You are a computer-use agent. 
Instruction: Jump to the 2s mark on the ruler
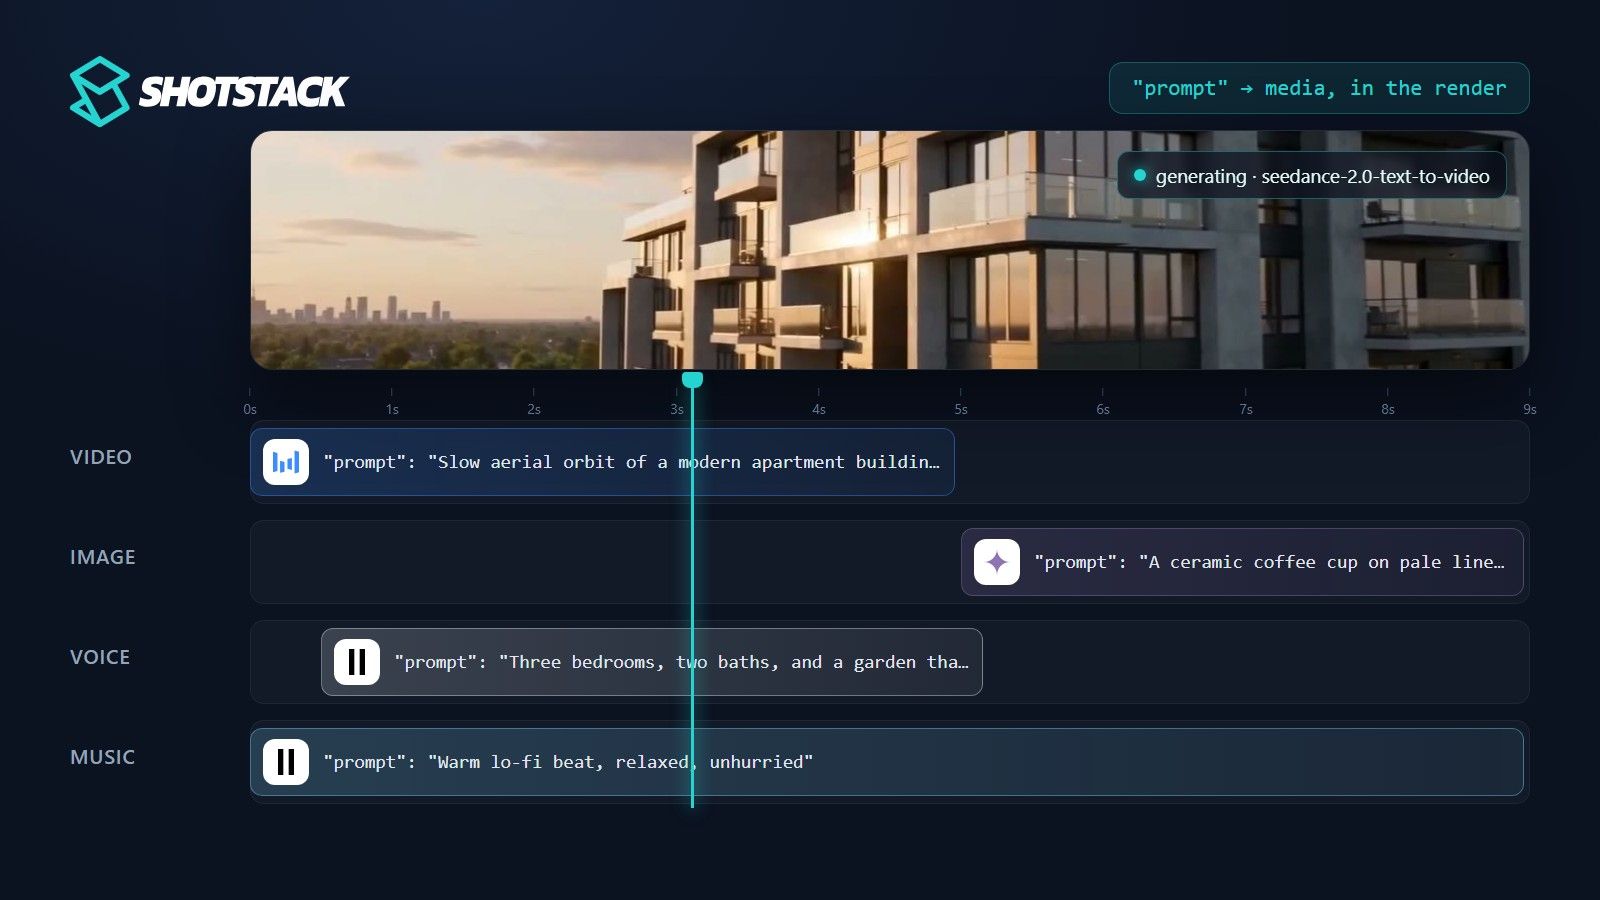(534, 409)
